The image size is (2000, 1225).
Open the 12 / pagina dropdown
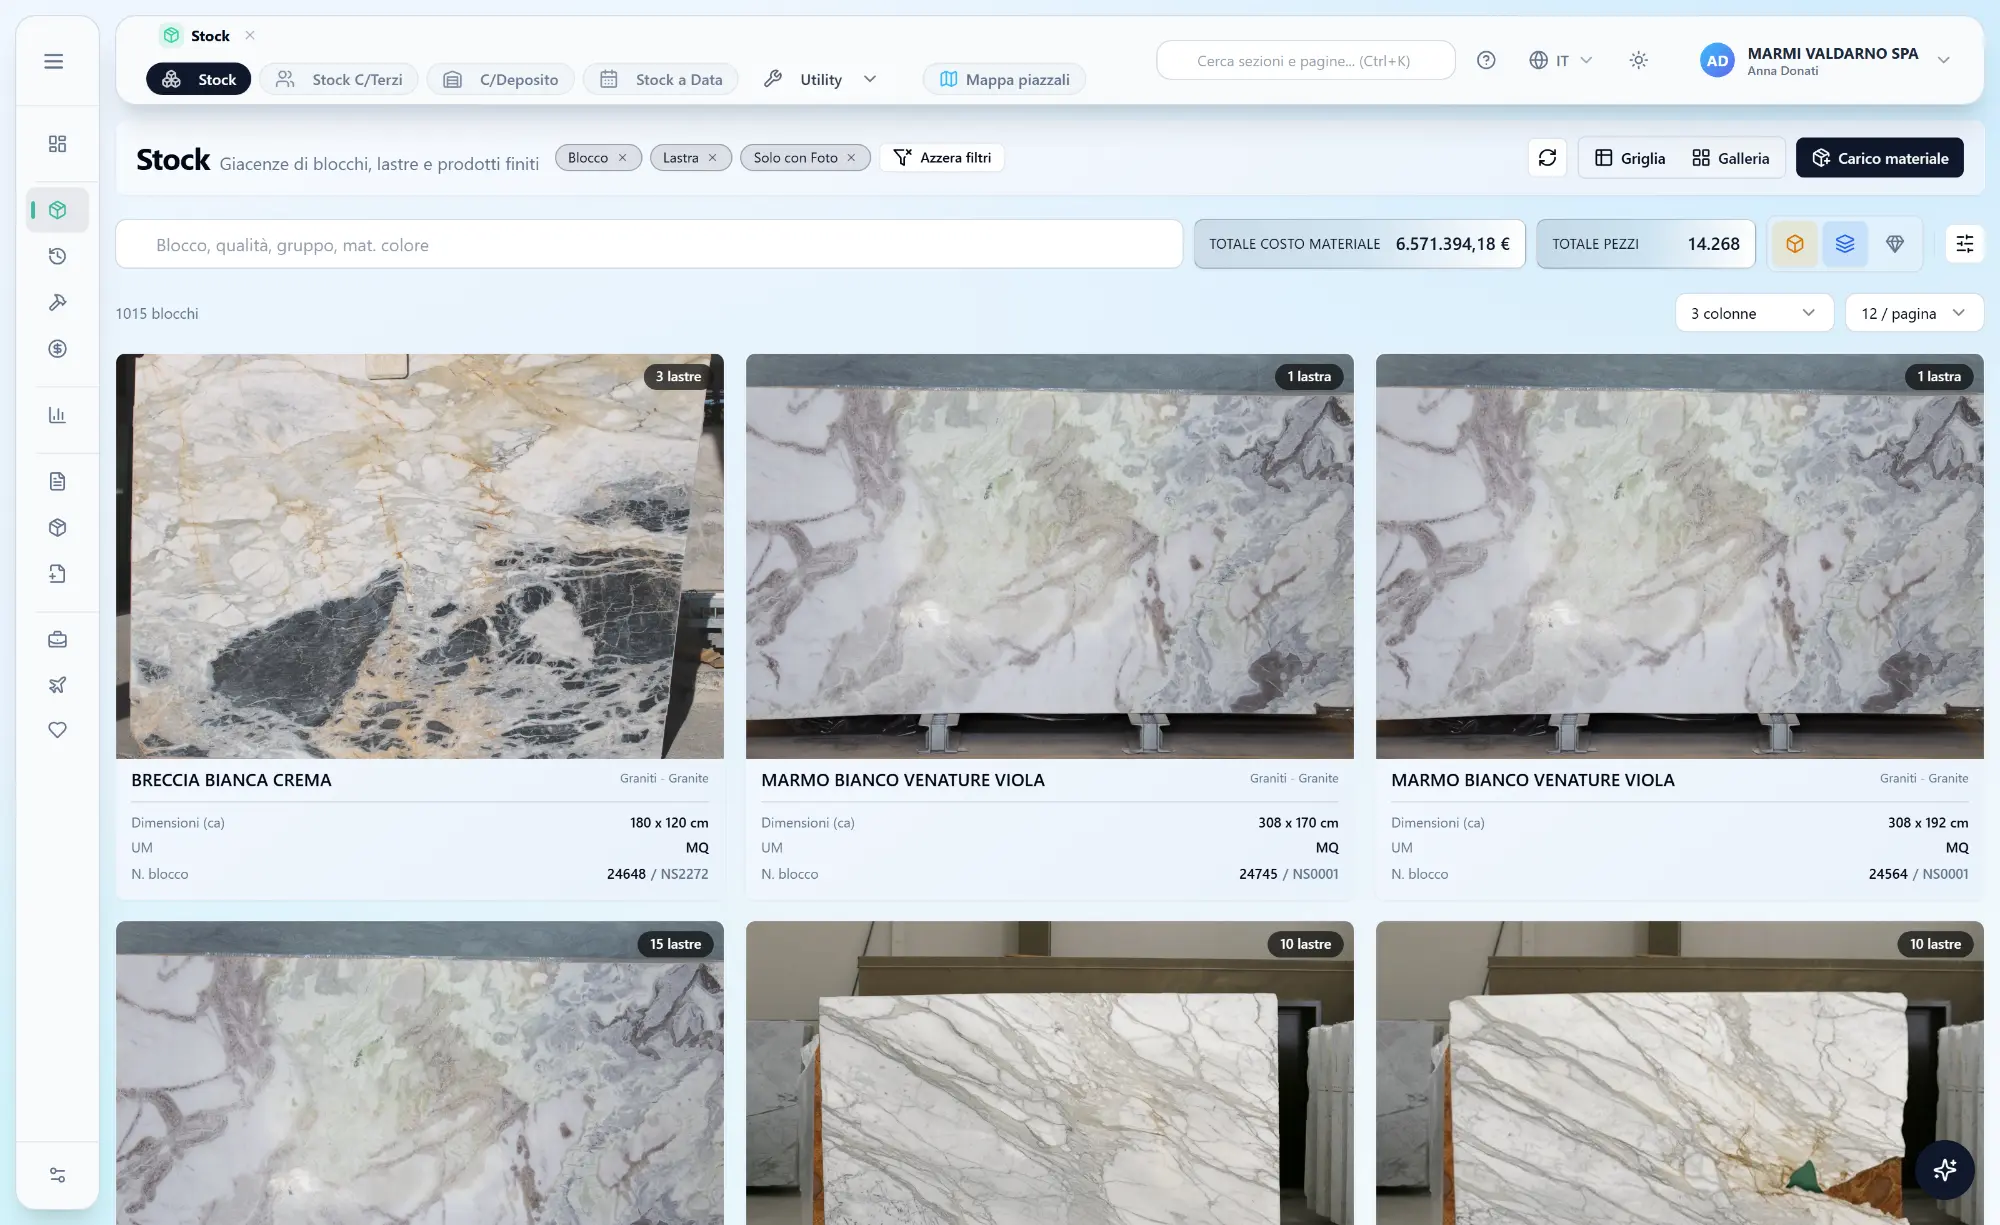[1914, 313]
